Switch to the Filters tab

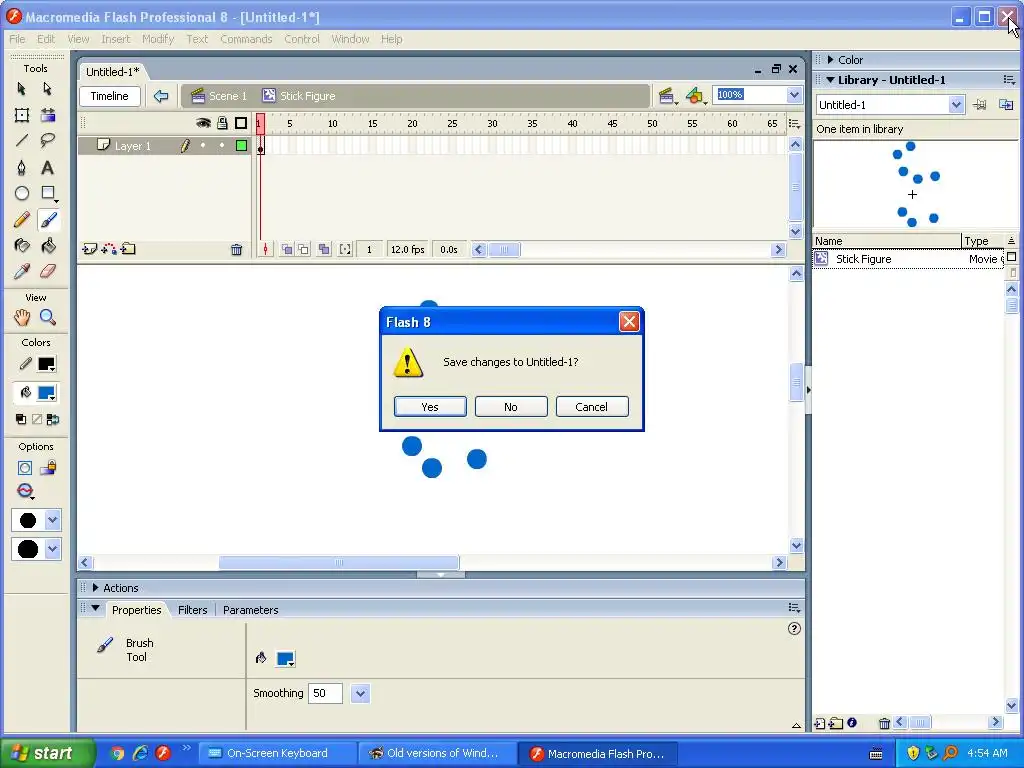tap(193, 610)
